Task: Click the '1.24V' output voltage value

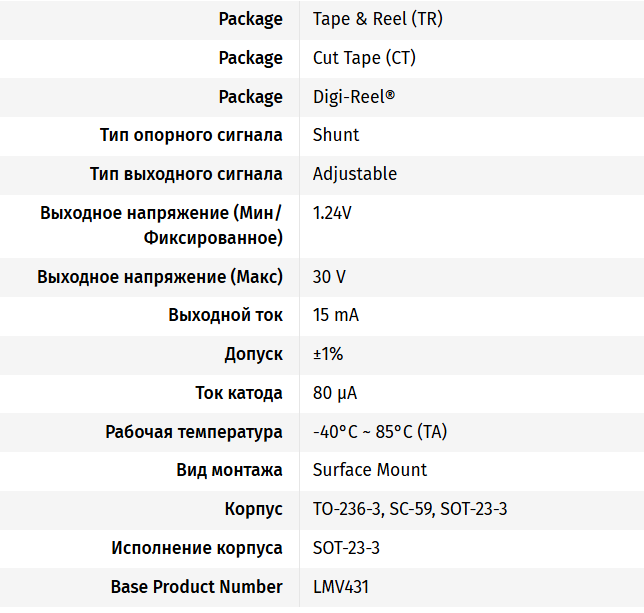Action: pos(332,213)
